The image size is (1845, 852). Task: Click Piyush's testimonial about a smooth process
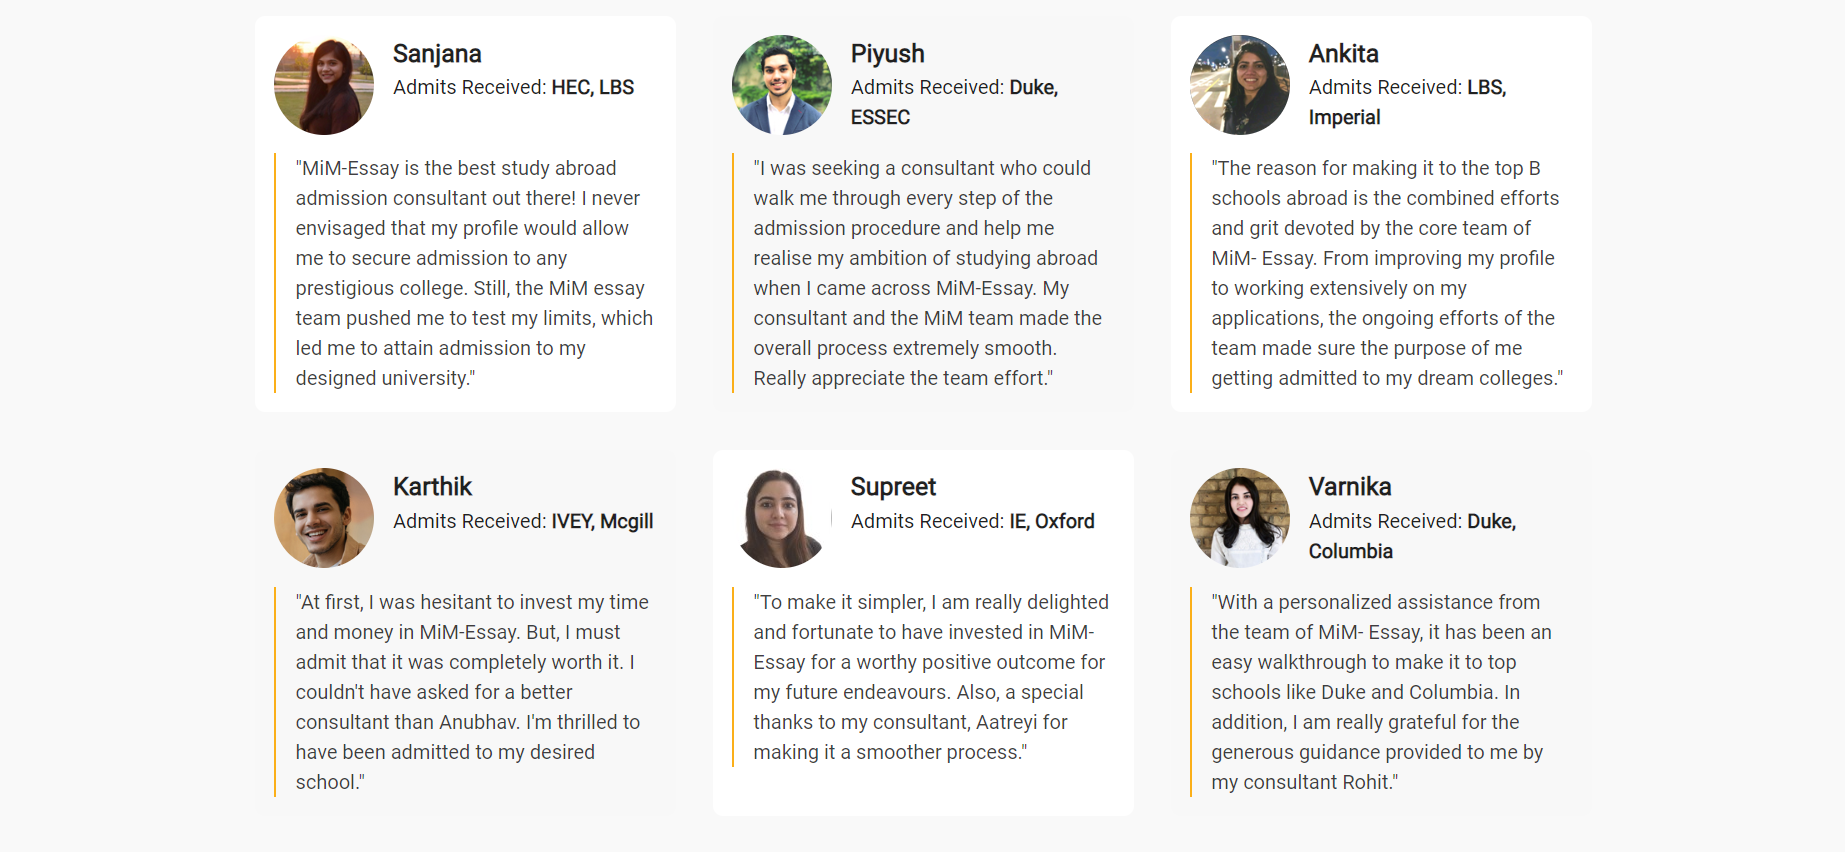coord(927,273)
